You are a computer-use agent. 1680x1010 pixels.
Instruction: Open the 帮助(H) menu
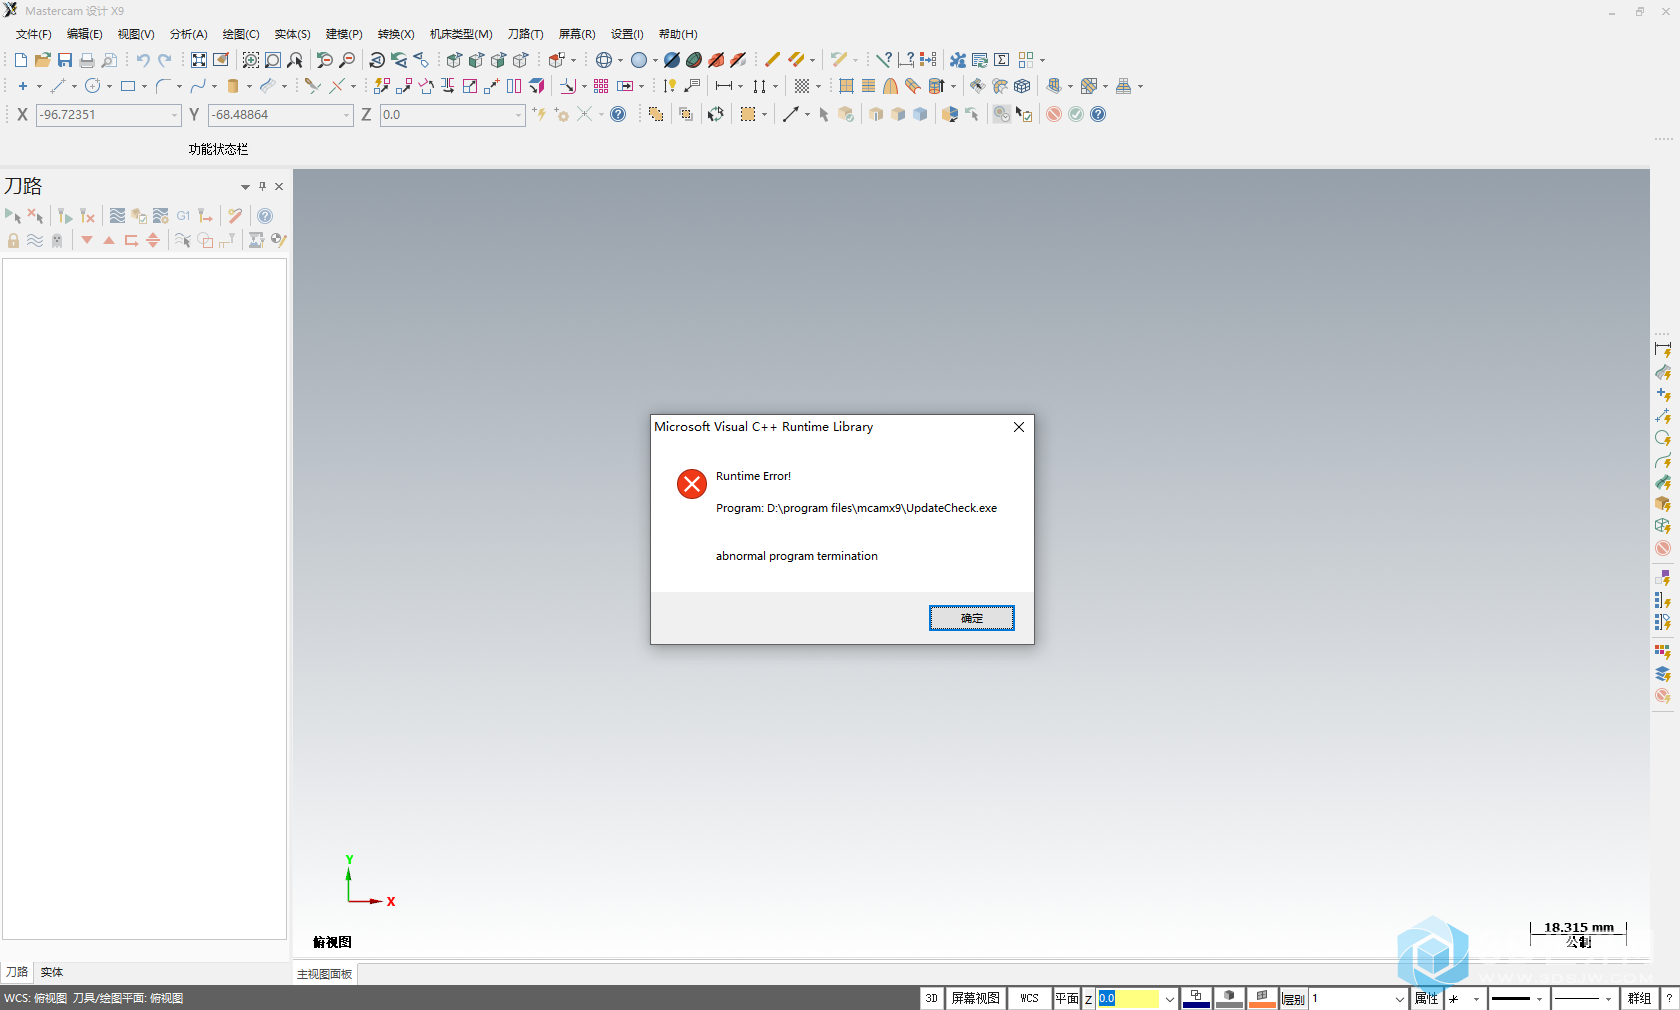[678, 34]
